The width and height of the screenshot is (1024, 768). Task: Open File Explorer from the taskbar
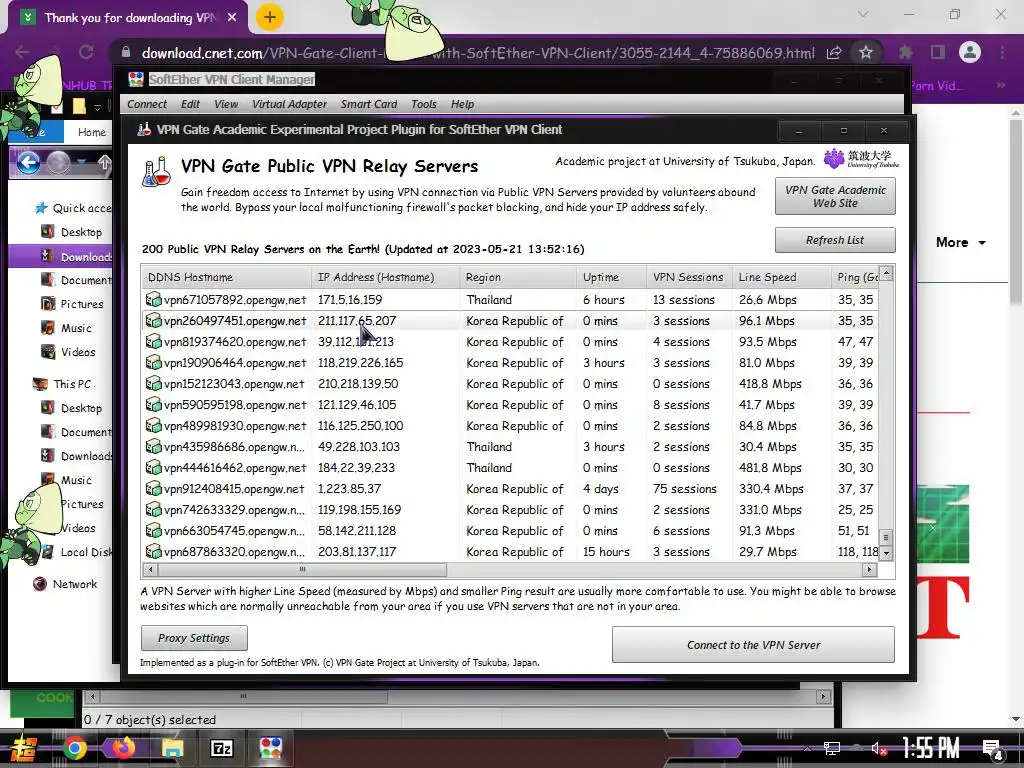[172, 748]
